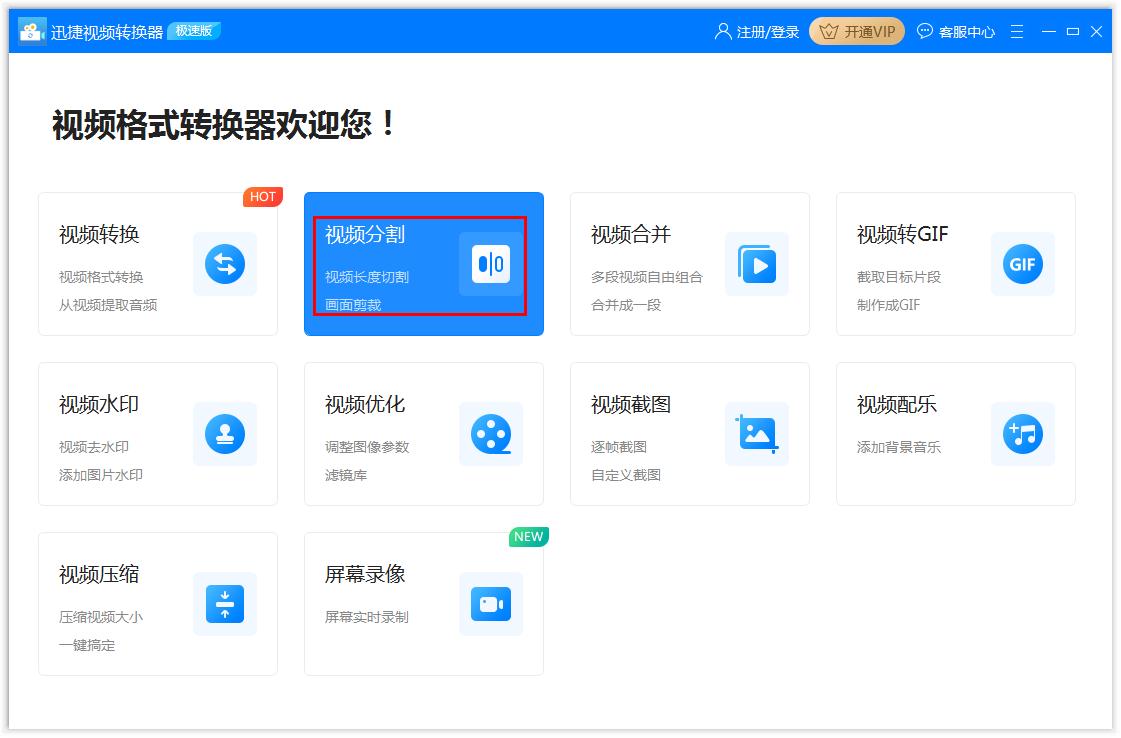Open the 视频优化 film-reel icon
1121x738 pixels.
click(x=490, y=434)
